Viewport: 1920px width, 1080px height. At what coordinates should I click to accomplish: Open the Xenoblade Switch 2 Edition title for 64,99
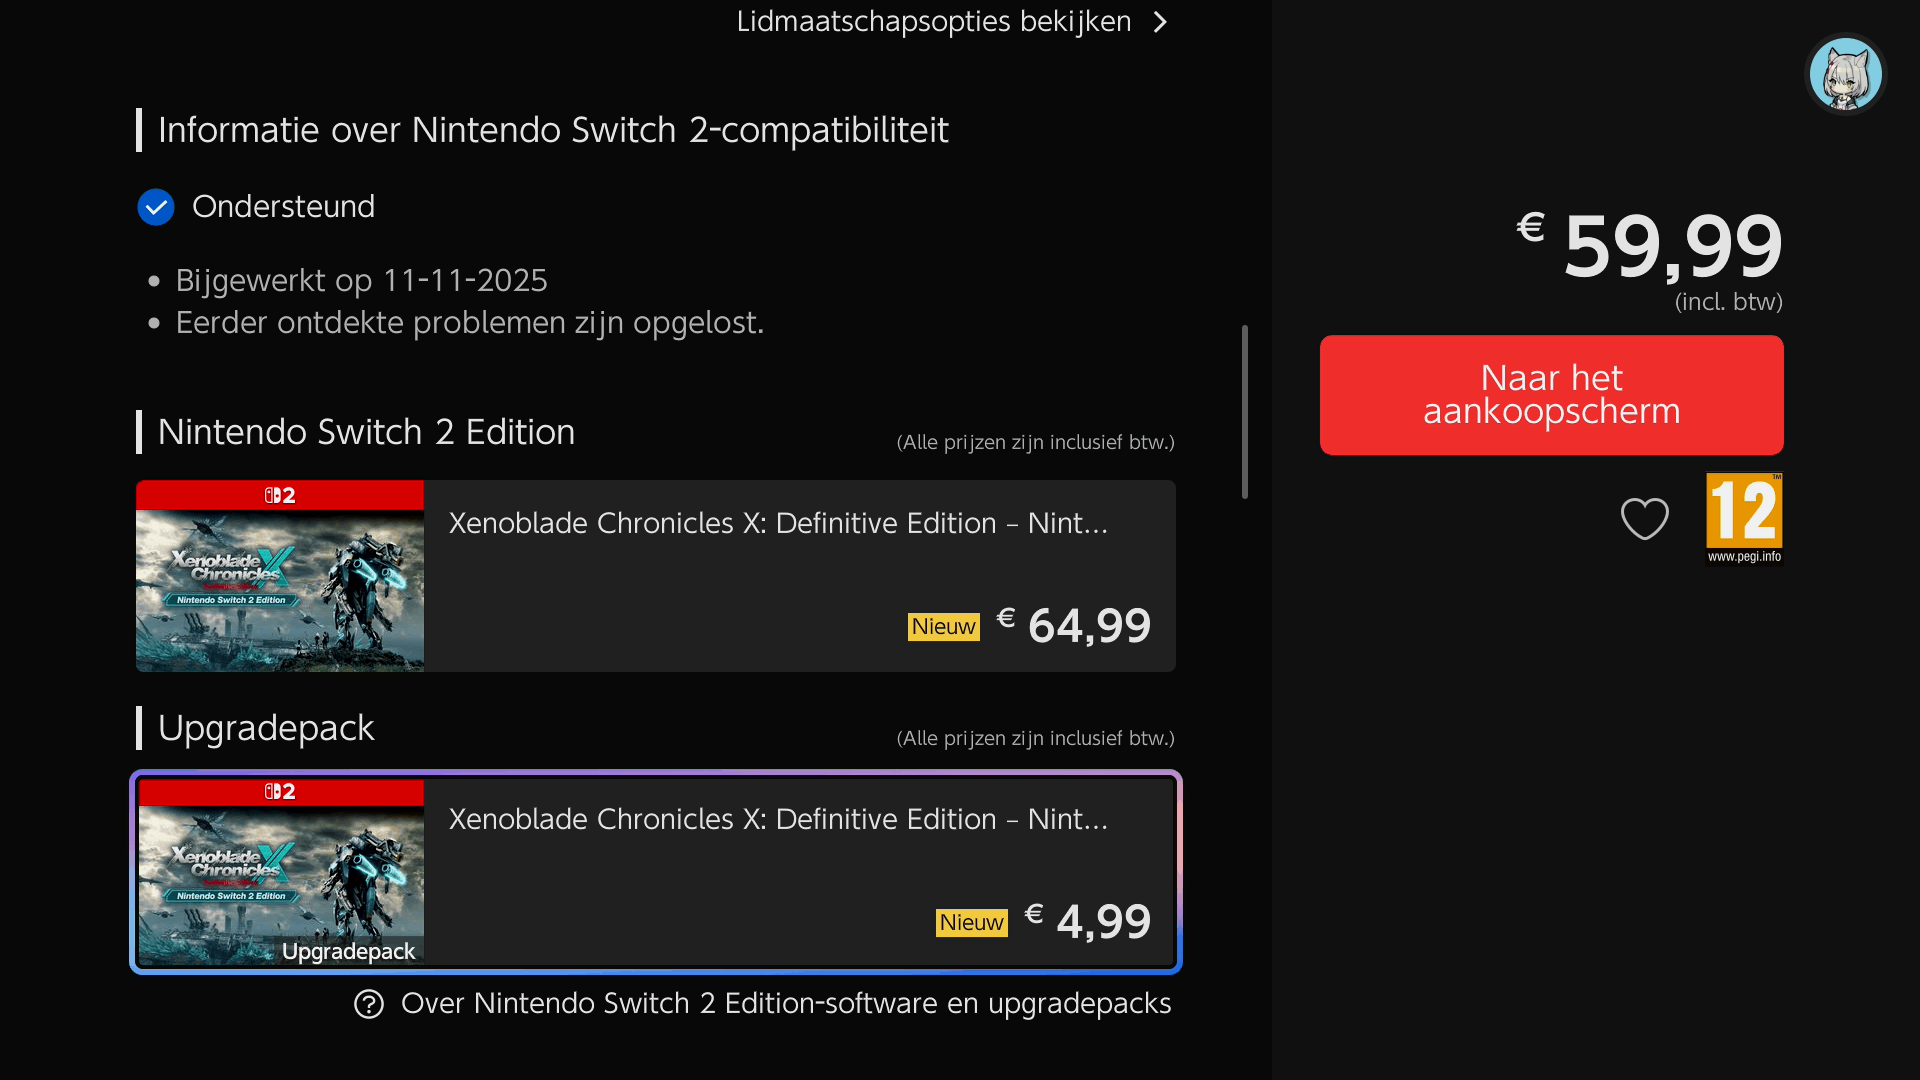pyautogui.click(x=778, y=523)
